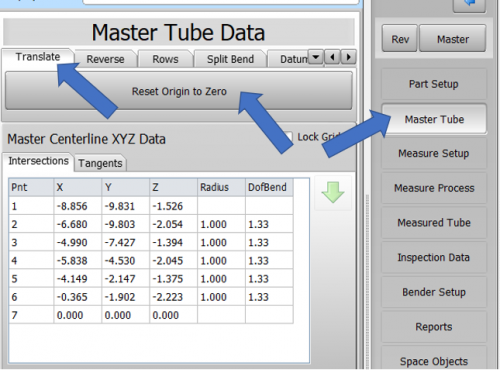Select X cell value -6.680
Viewport: 500px width, 370px height.
(78, 224)
